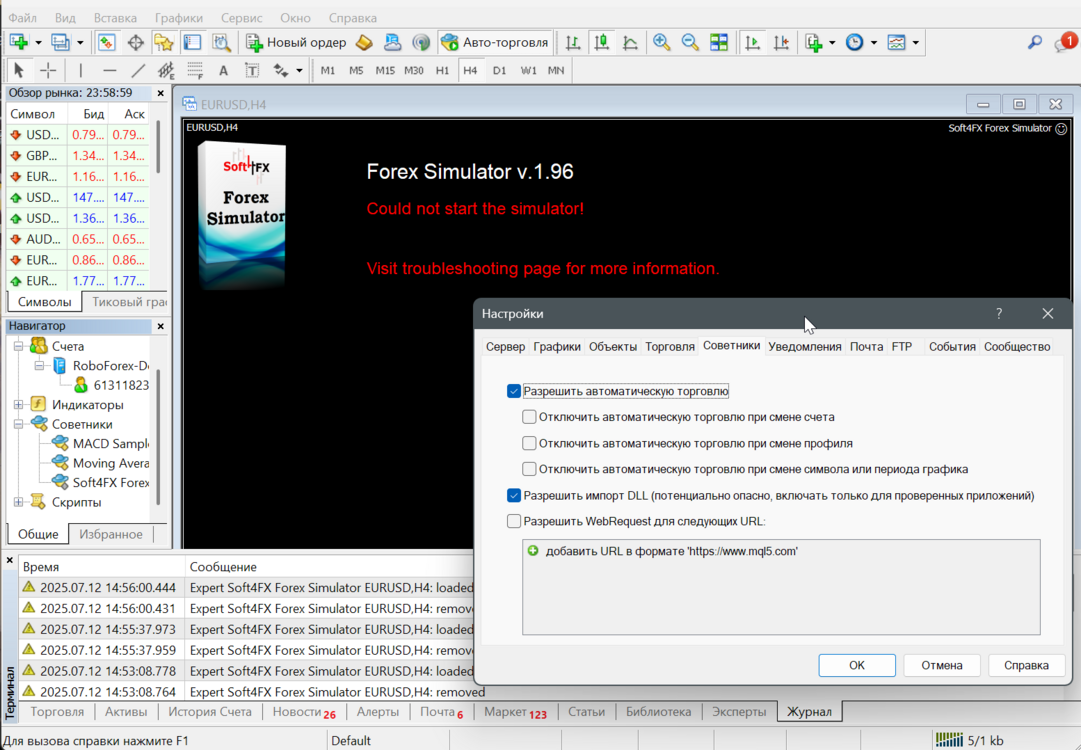Open the Templates icon

(x=896, y=43)
